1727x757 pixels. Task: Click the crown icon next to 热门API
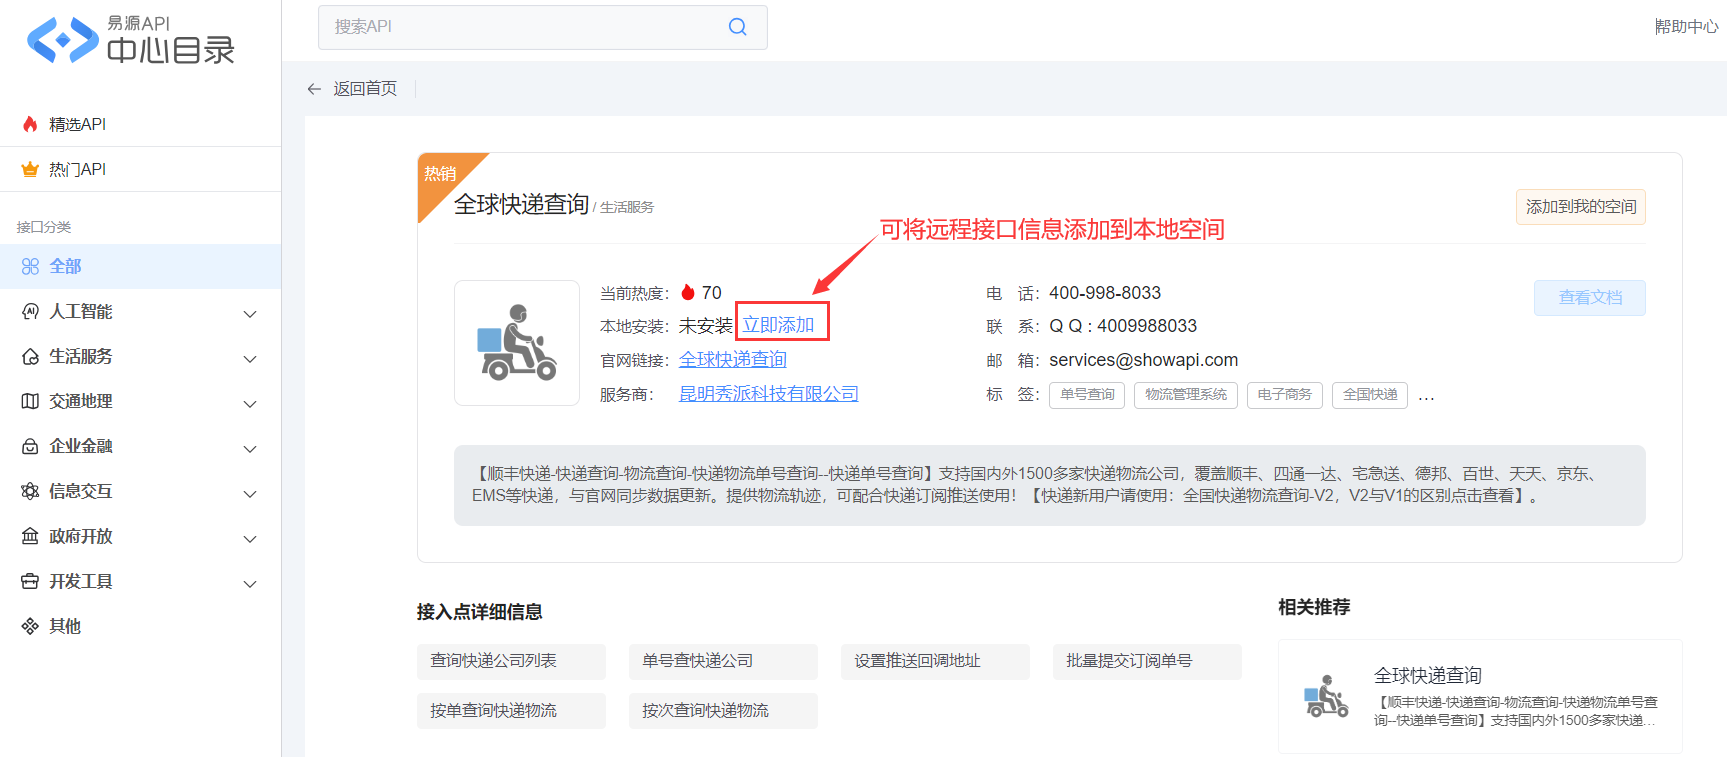30,169
